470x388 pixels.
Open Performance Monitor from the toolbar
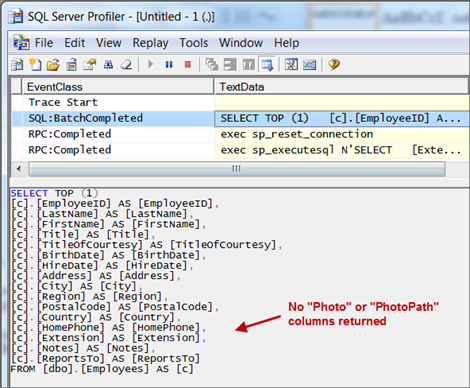pyautogui.click(x=309, y=64)
